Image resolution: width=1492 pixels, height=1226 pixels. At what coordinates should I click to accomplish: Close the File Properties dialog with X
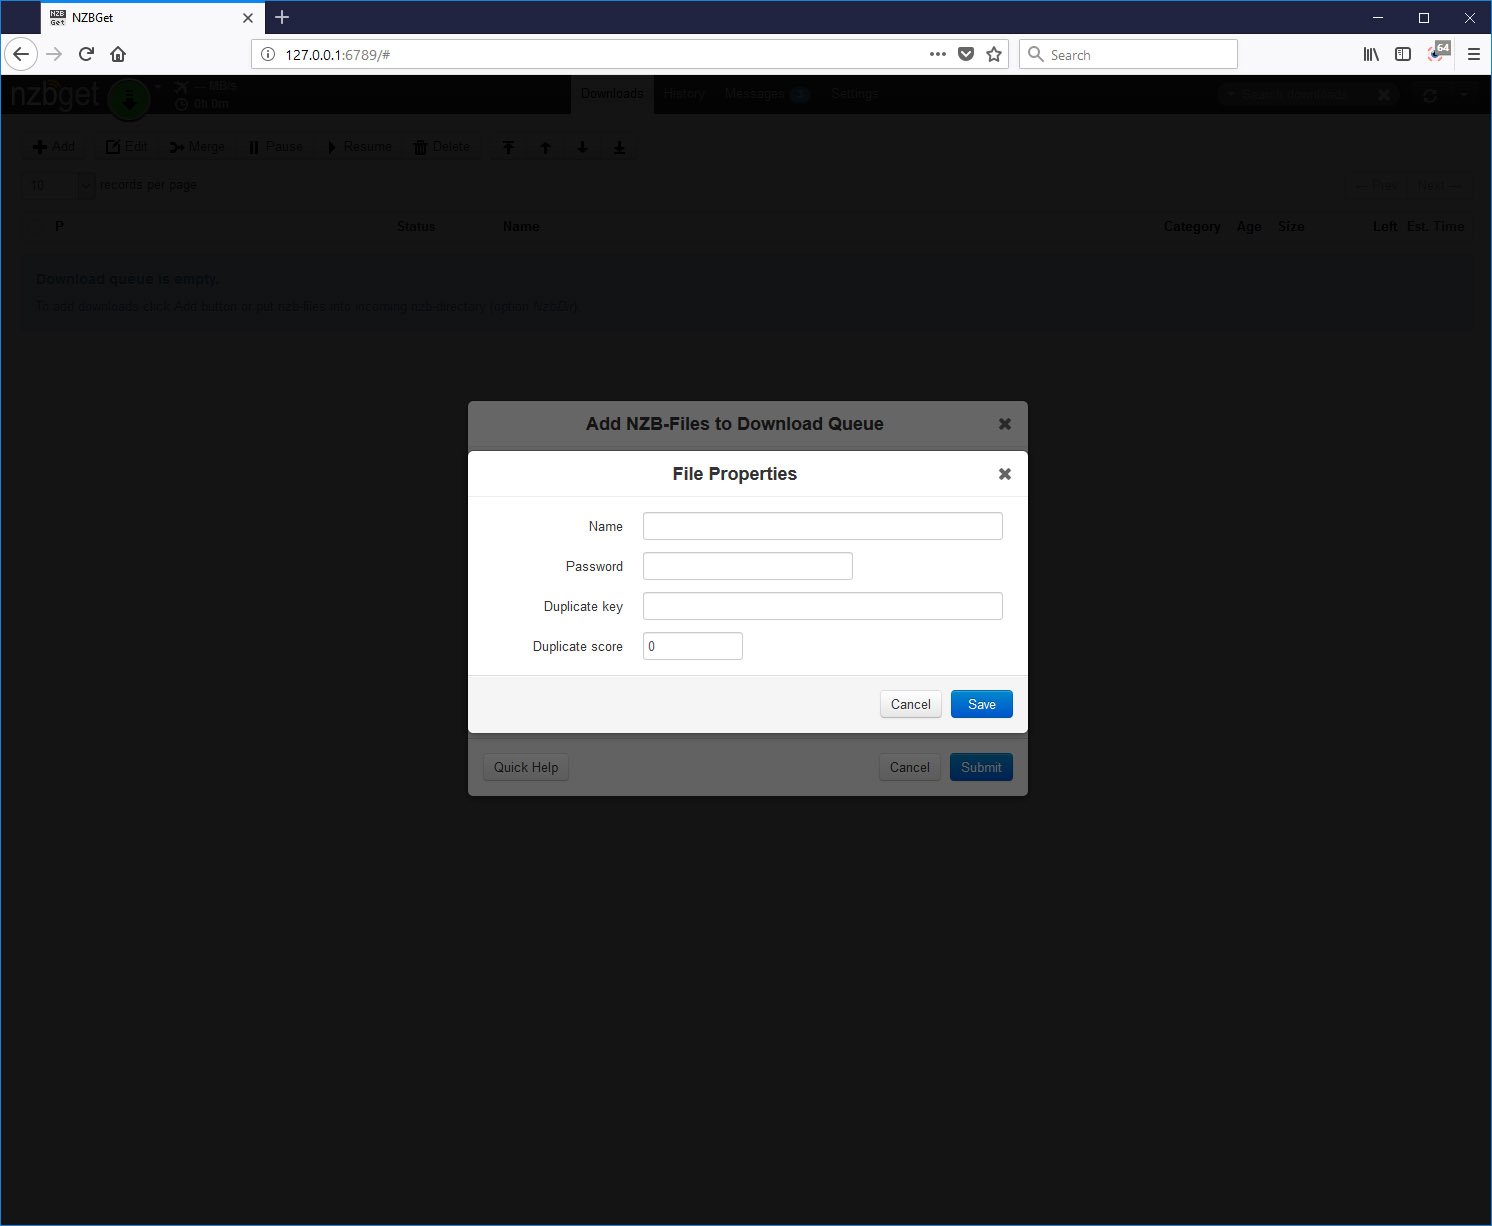(x=1005, y=474)
